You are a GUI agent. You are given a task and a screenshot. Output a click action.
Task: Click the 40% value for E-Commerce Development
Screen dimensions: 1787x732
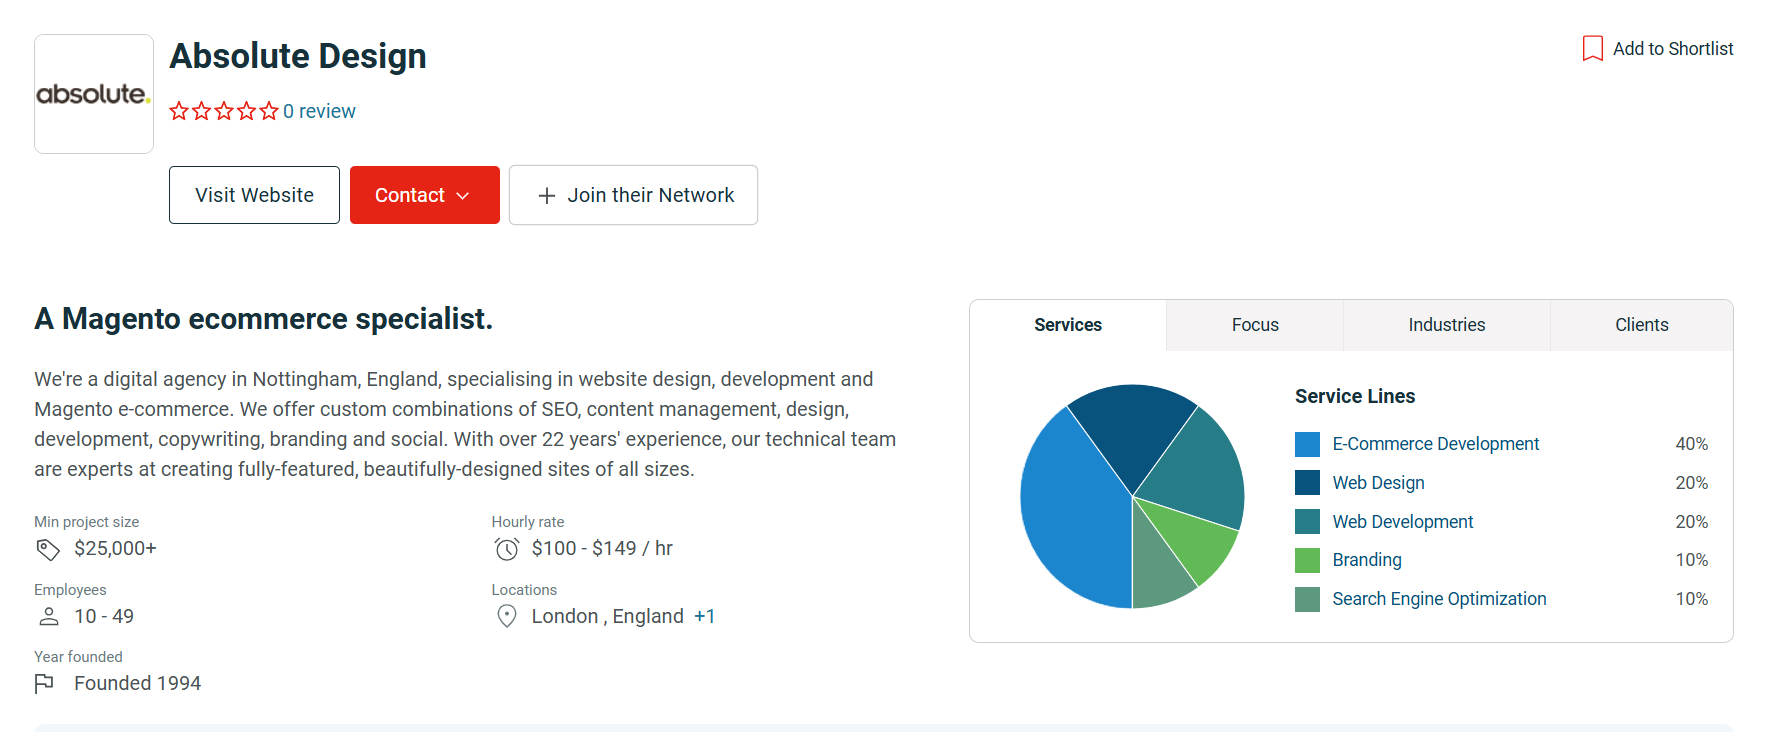(1692, 444)
